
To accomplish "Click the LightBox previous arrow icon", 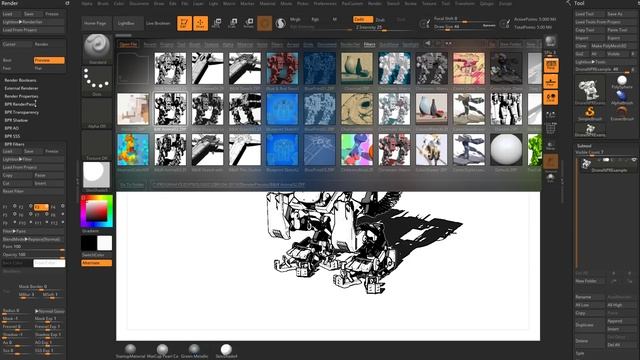I will 427,43.
